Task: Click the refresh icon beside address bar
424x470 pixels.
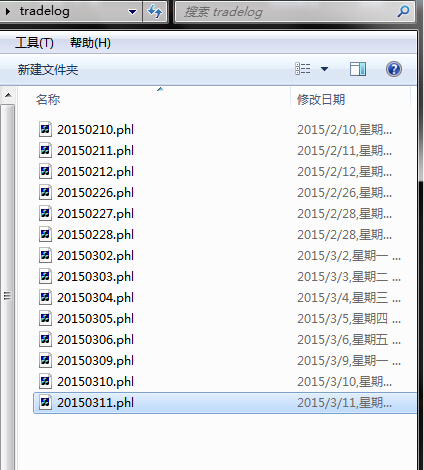Action: pyautogui.click(x=155, y=12)
